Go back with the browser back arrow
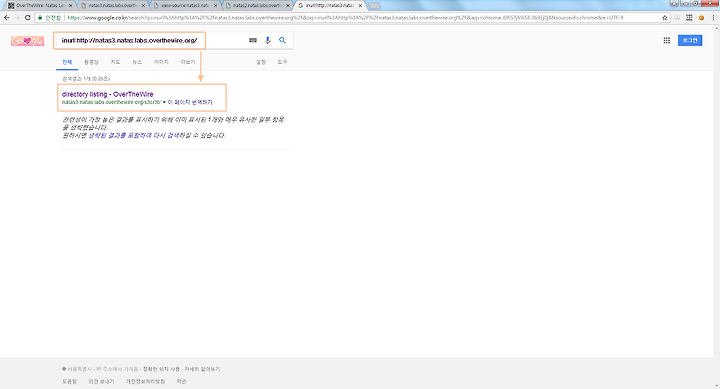This screenshot has width=720, height=389. (x=6, y=17)
